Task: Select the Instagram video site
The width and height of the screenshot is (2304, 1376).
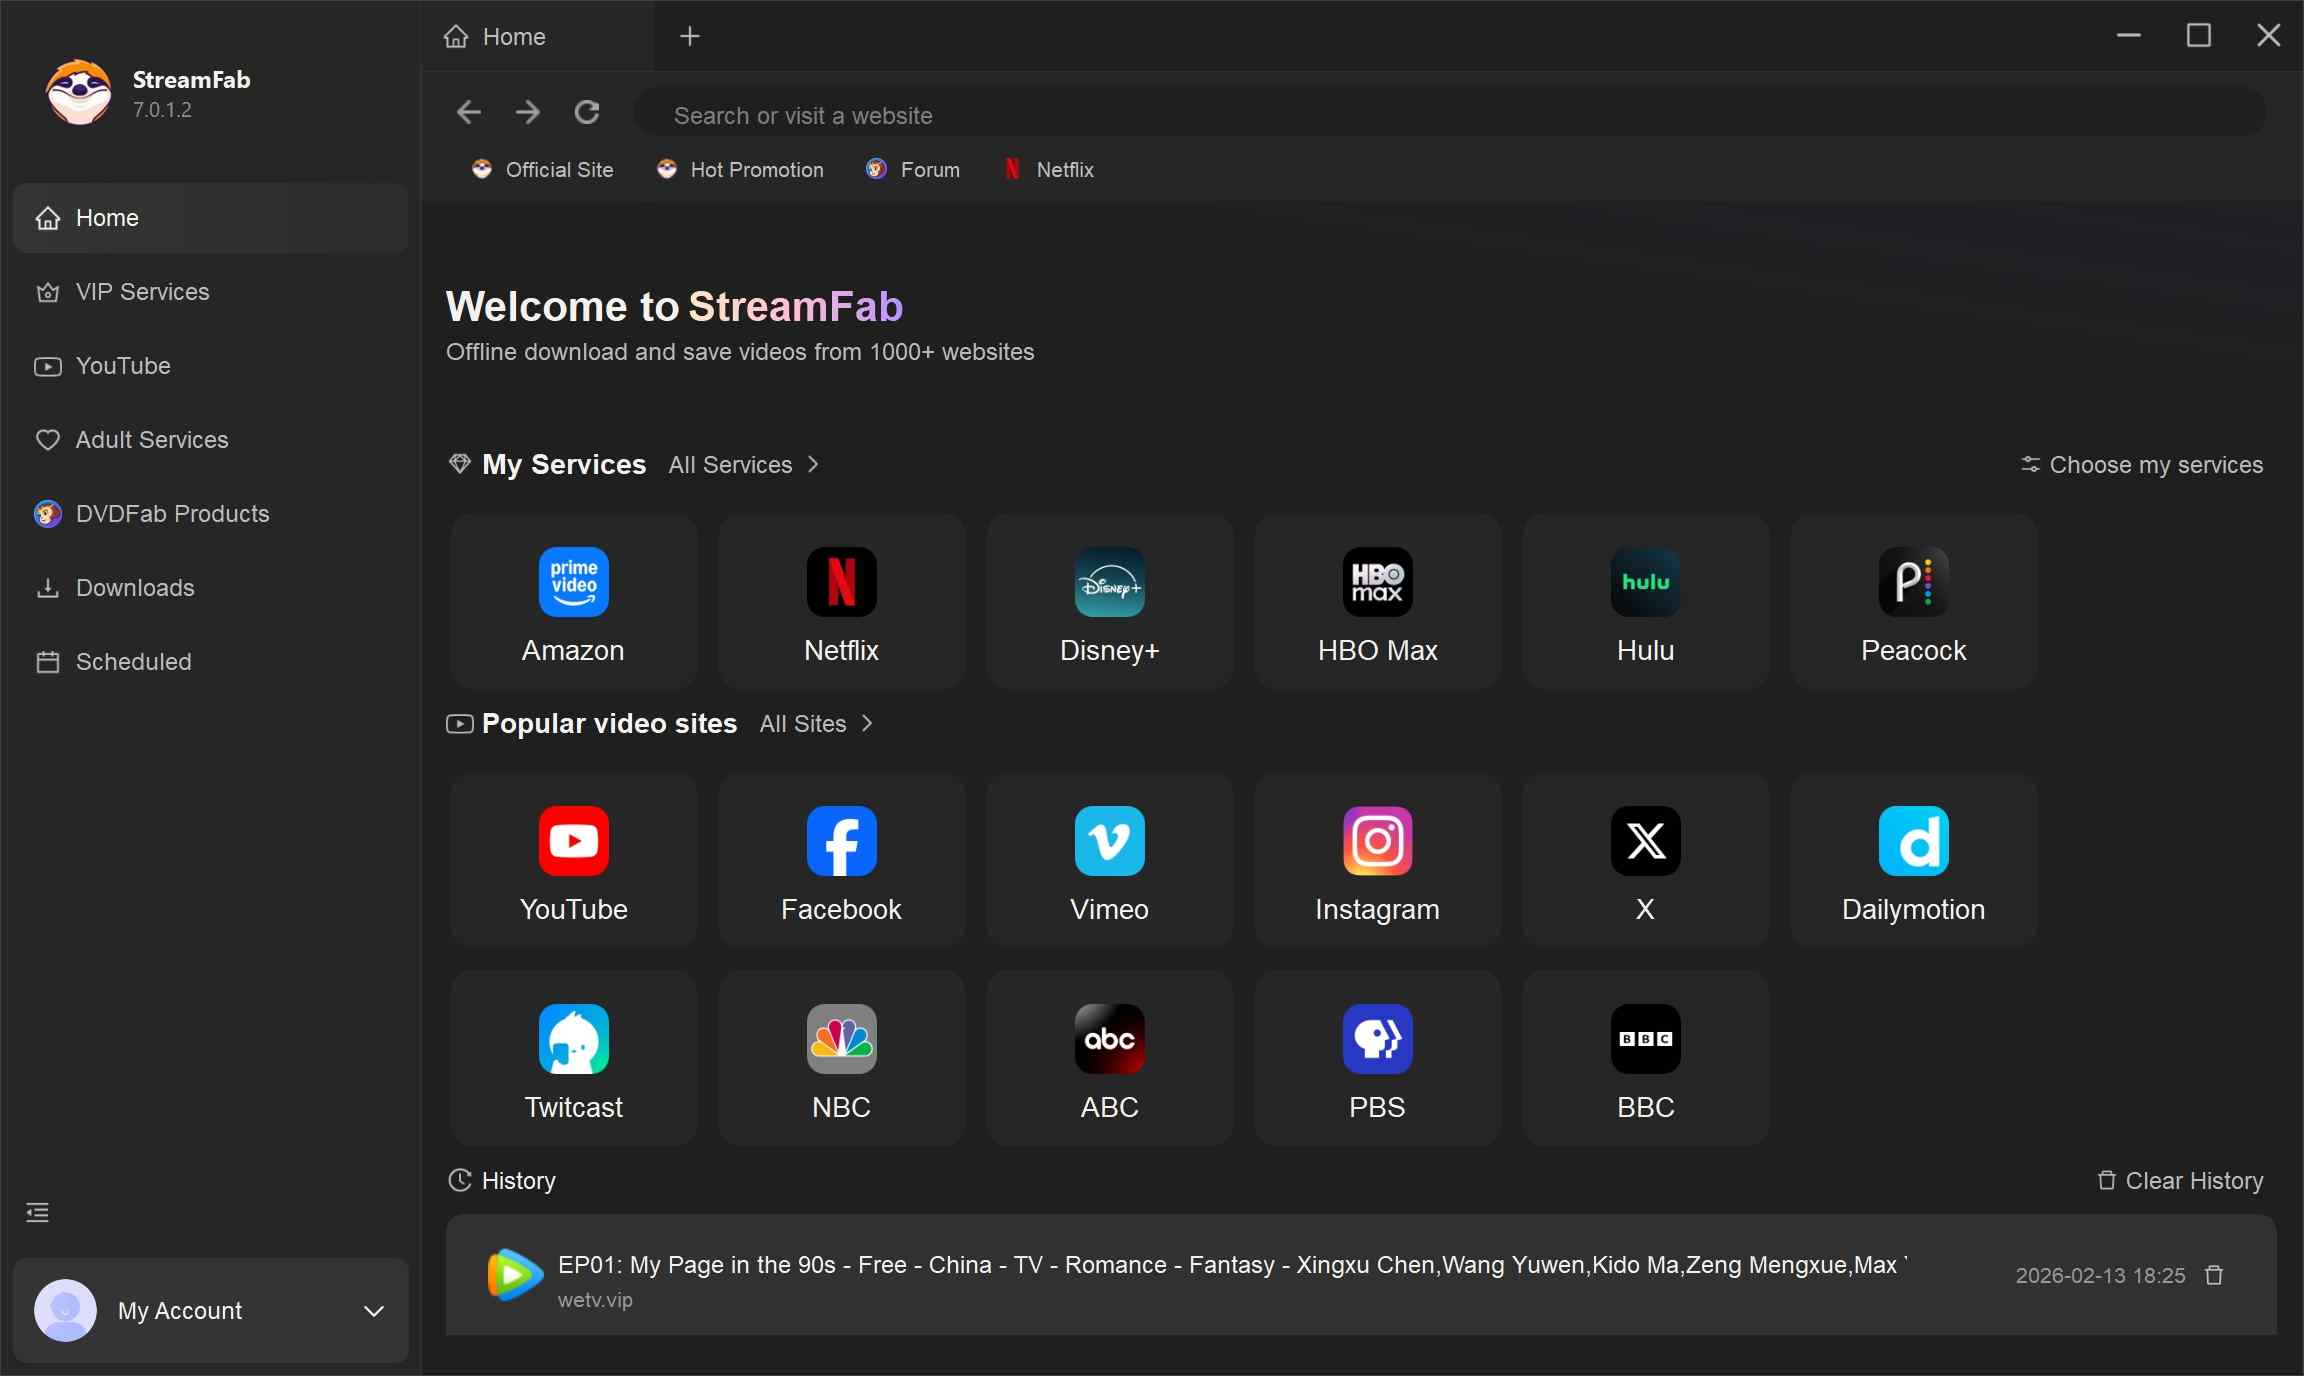Action: (x=1377, y=858)
